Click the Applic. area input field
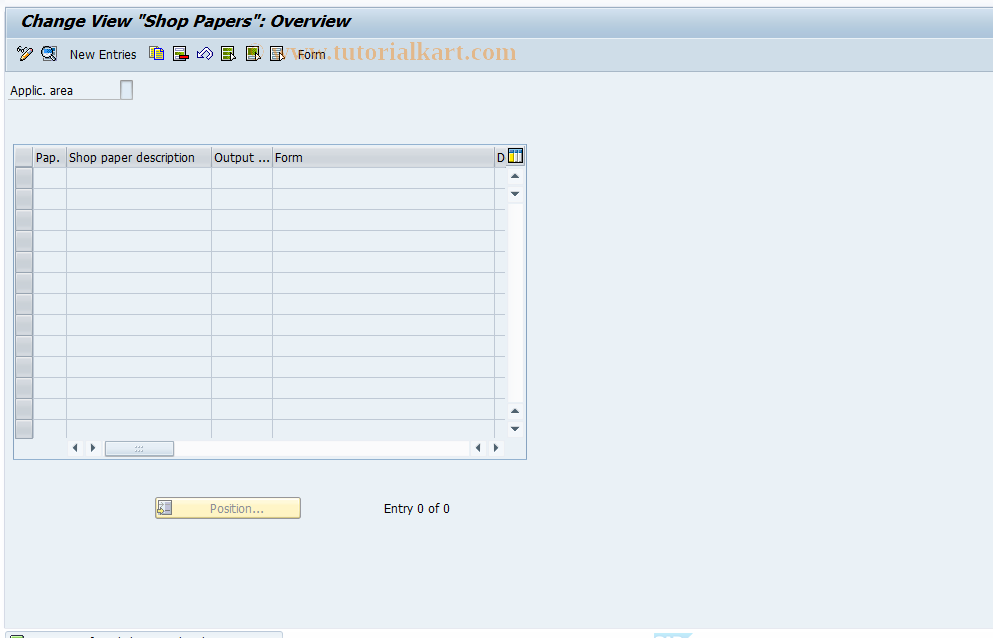The height and width of the screenshot is (638, 993). tap(127, 90)
